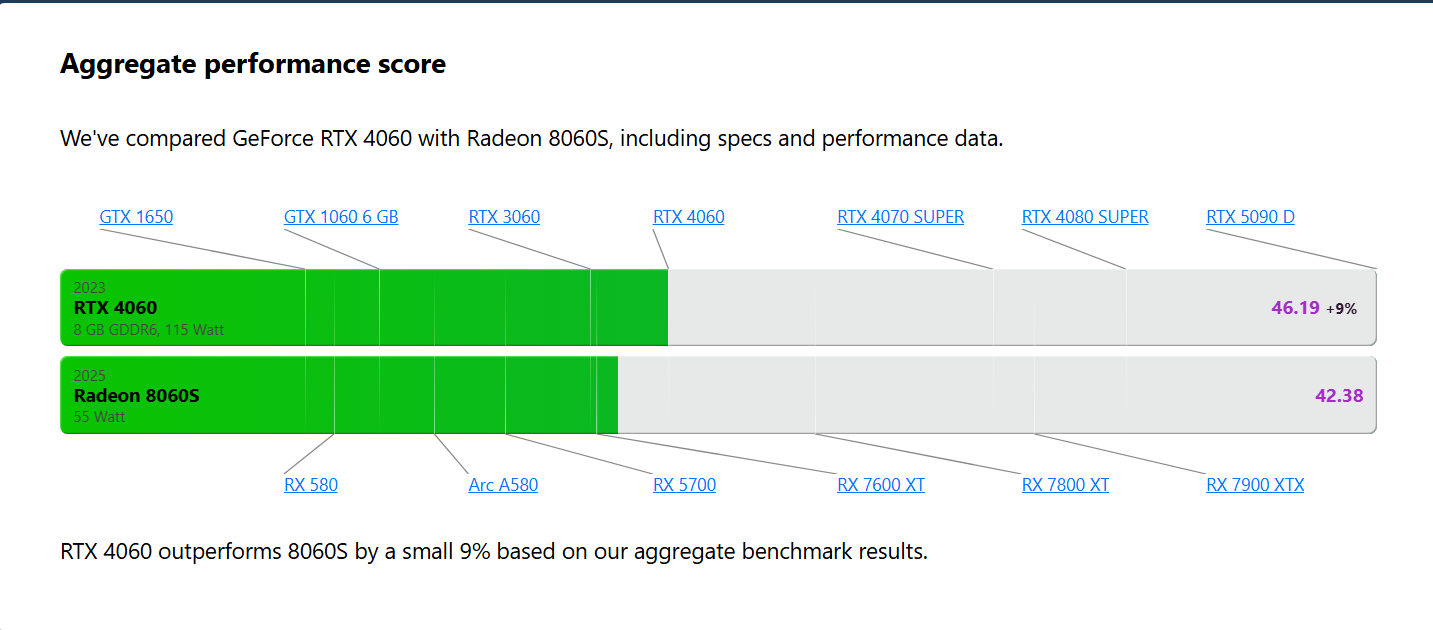Open the RX 7800 XT link

1065,485
